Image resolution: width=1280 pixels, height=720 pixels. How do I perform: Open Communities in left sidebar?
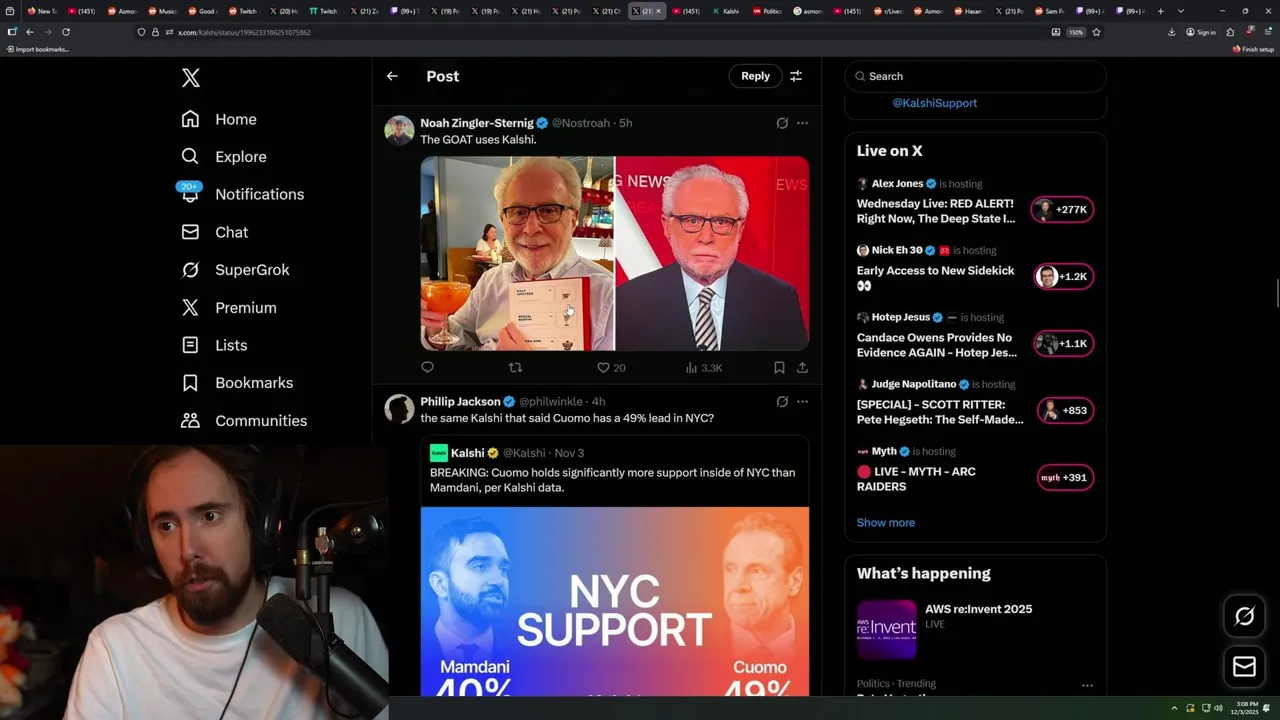pyautogui.click(x=244, y=421)
